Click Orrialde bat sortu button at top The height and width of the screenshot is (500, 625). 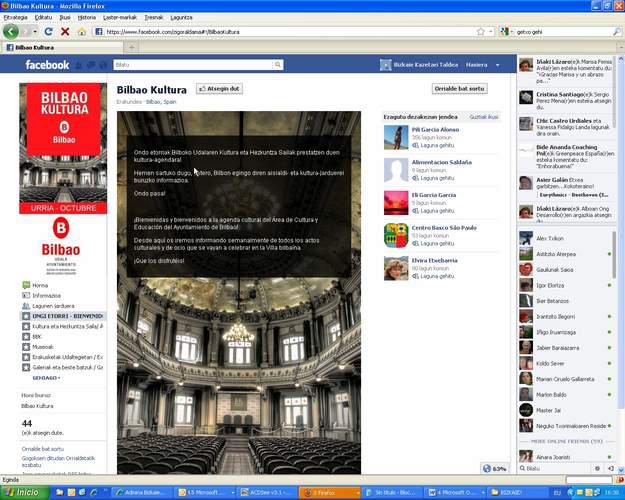pyautogui.click(x=460, y=89)
